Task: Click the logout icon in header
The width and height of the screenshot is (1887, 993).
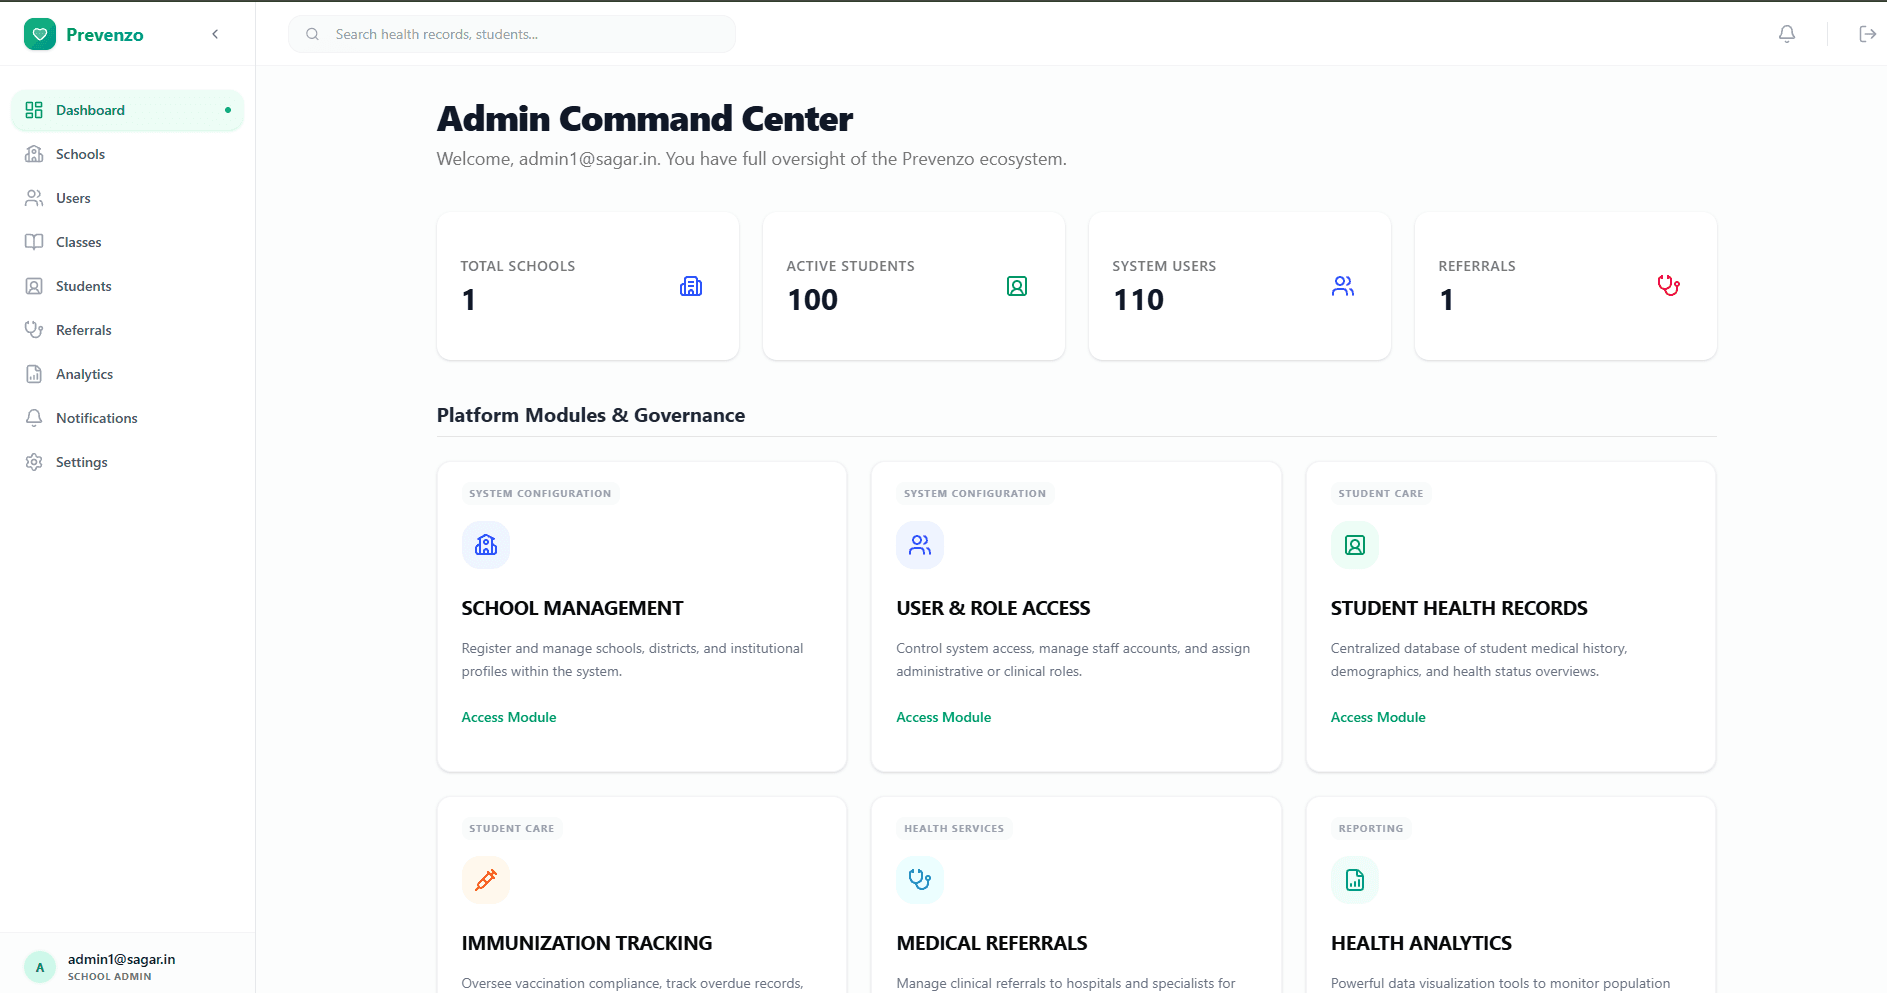Action: pos(1867,34)
